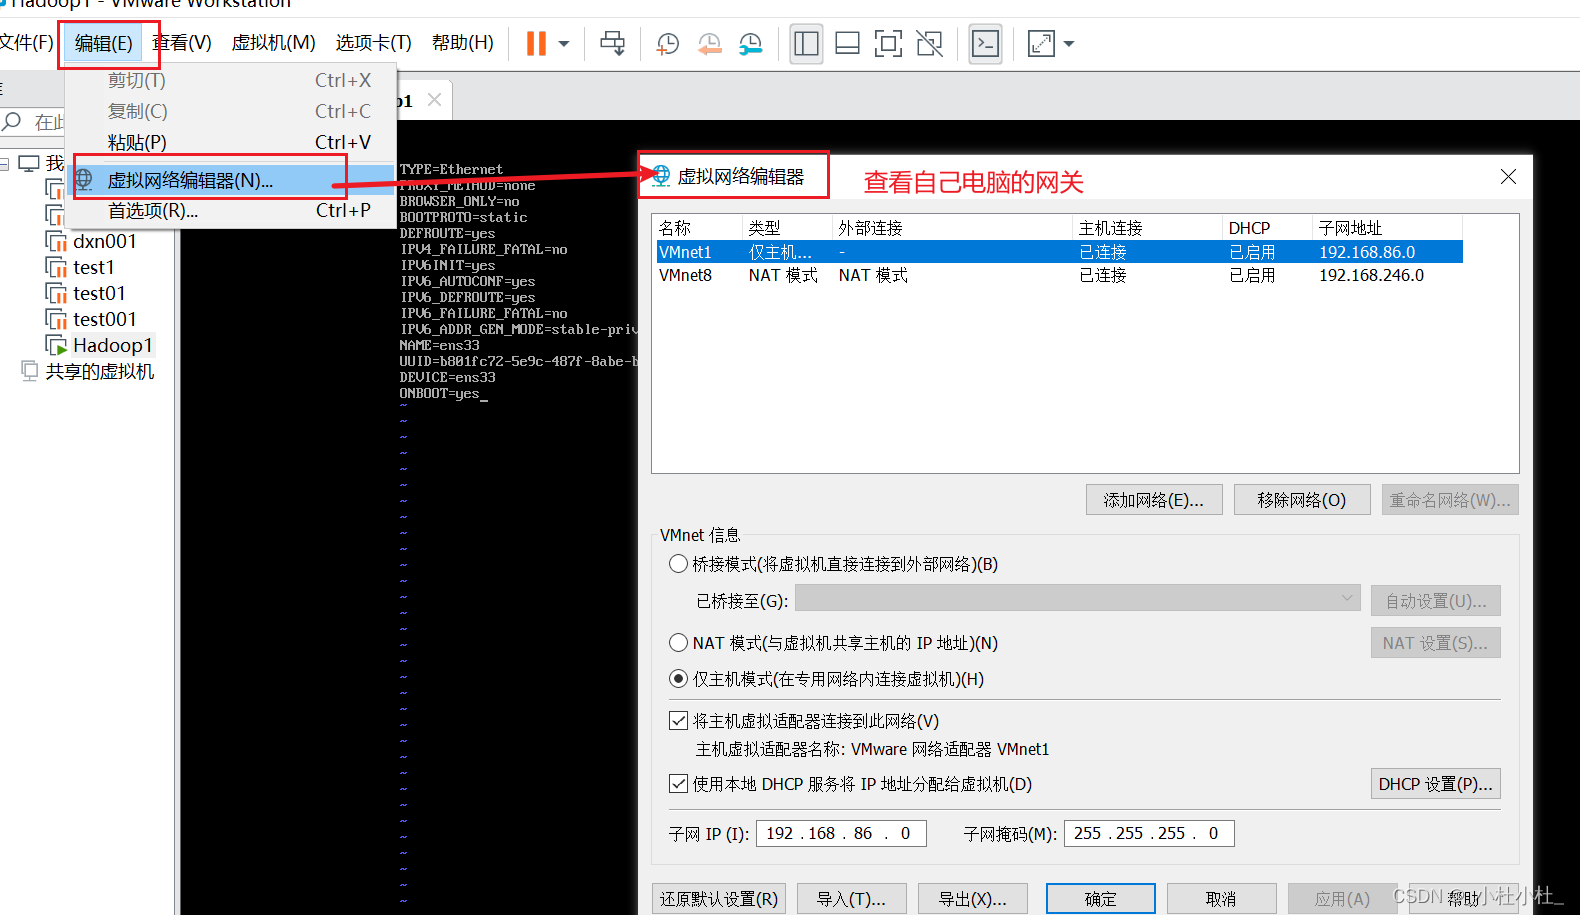Open the 查看(V) menu
Viewport: 1580px width, 915px height.
click(182, 42)
